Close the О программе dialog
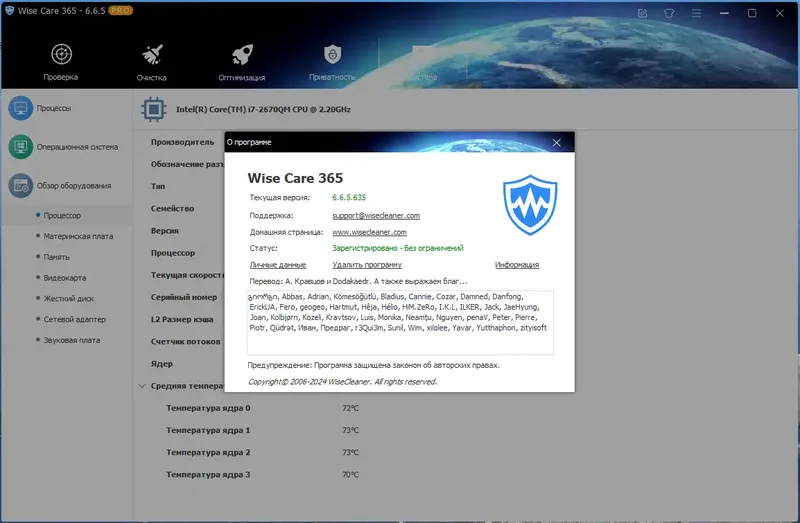The image size is (800, 523). coord(557,143)
